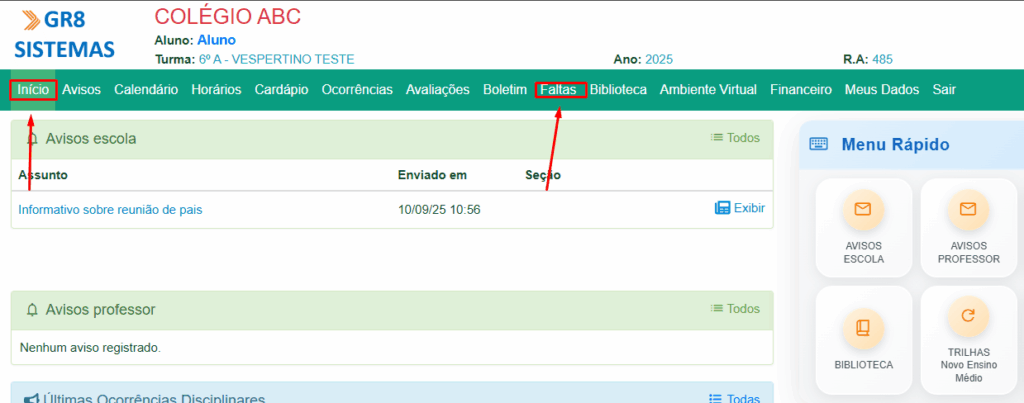Open the Boletim menu
1024x403 pixels.
click(x=504, y=90)
